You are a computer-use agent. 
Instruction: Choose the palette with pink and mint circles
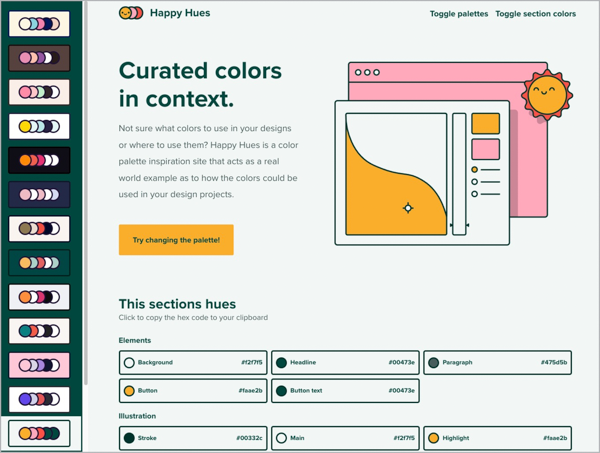point(39,92)
